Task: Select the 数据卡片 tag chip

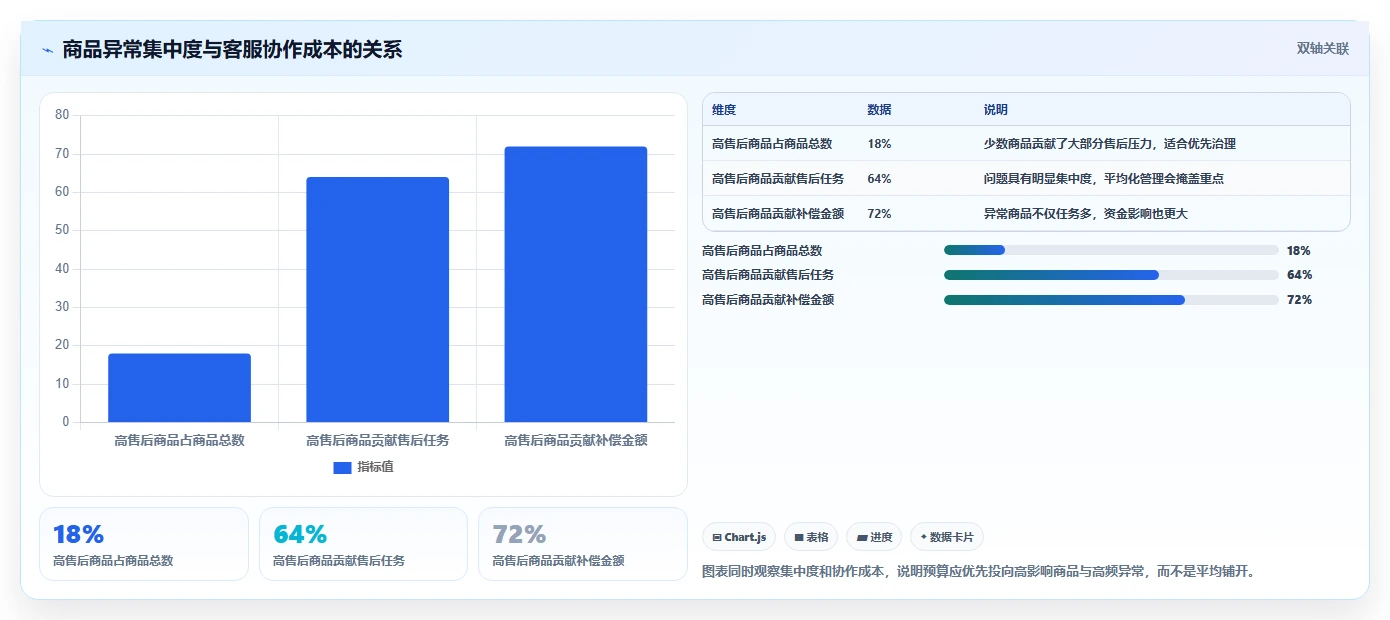Action: [x=947, y=537]
